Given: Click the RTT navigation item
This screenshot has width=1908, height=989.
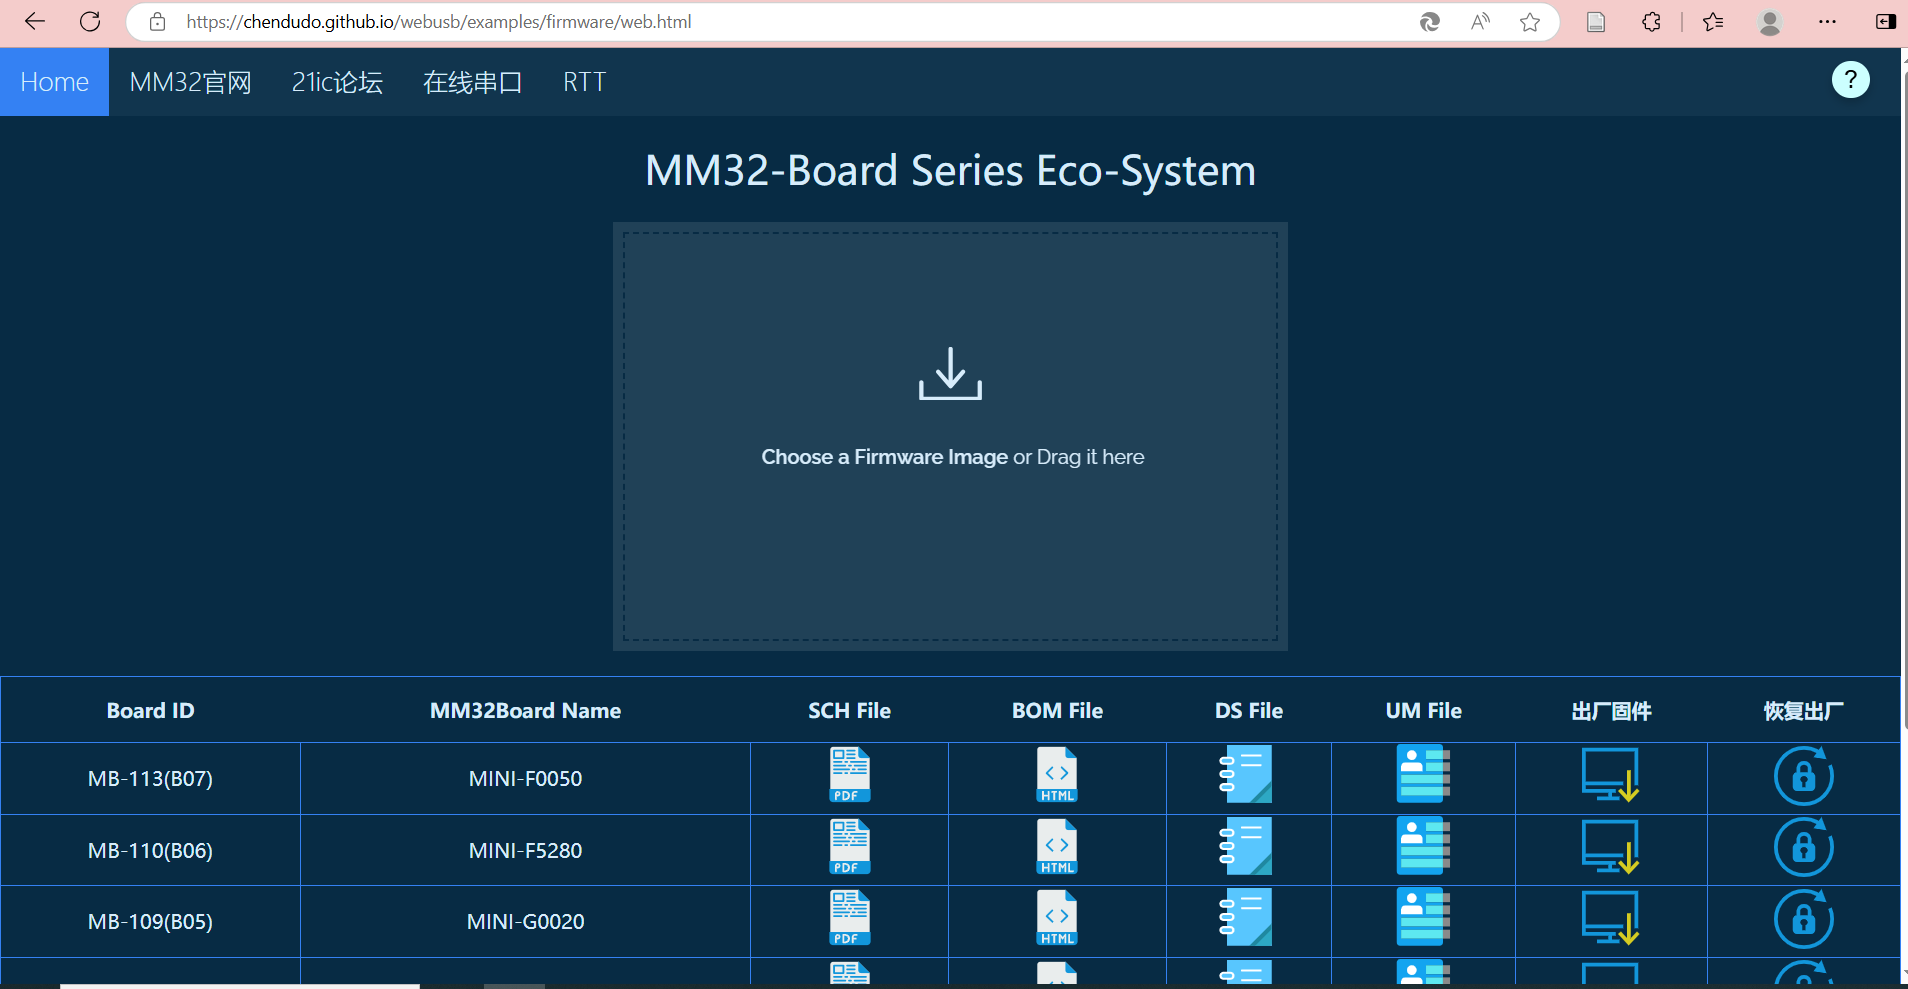Looking at the screenshot, I should 584,82.
